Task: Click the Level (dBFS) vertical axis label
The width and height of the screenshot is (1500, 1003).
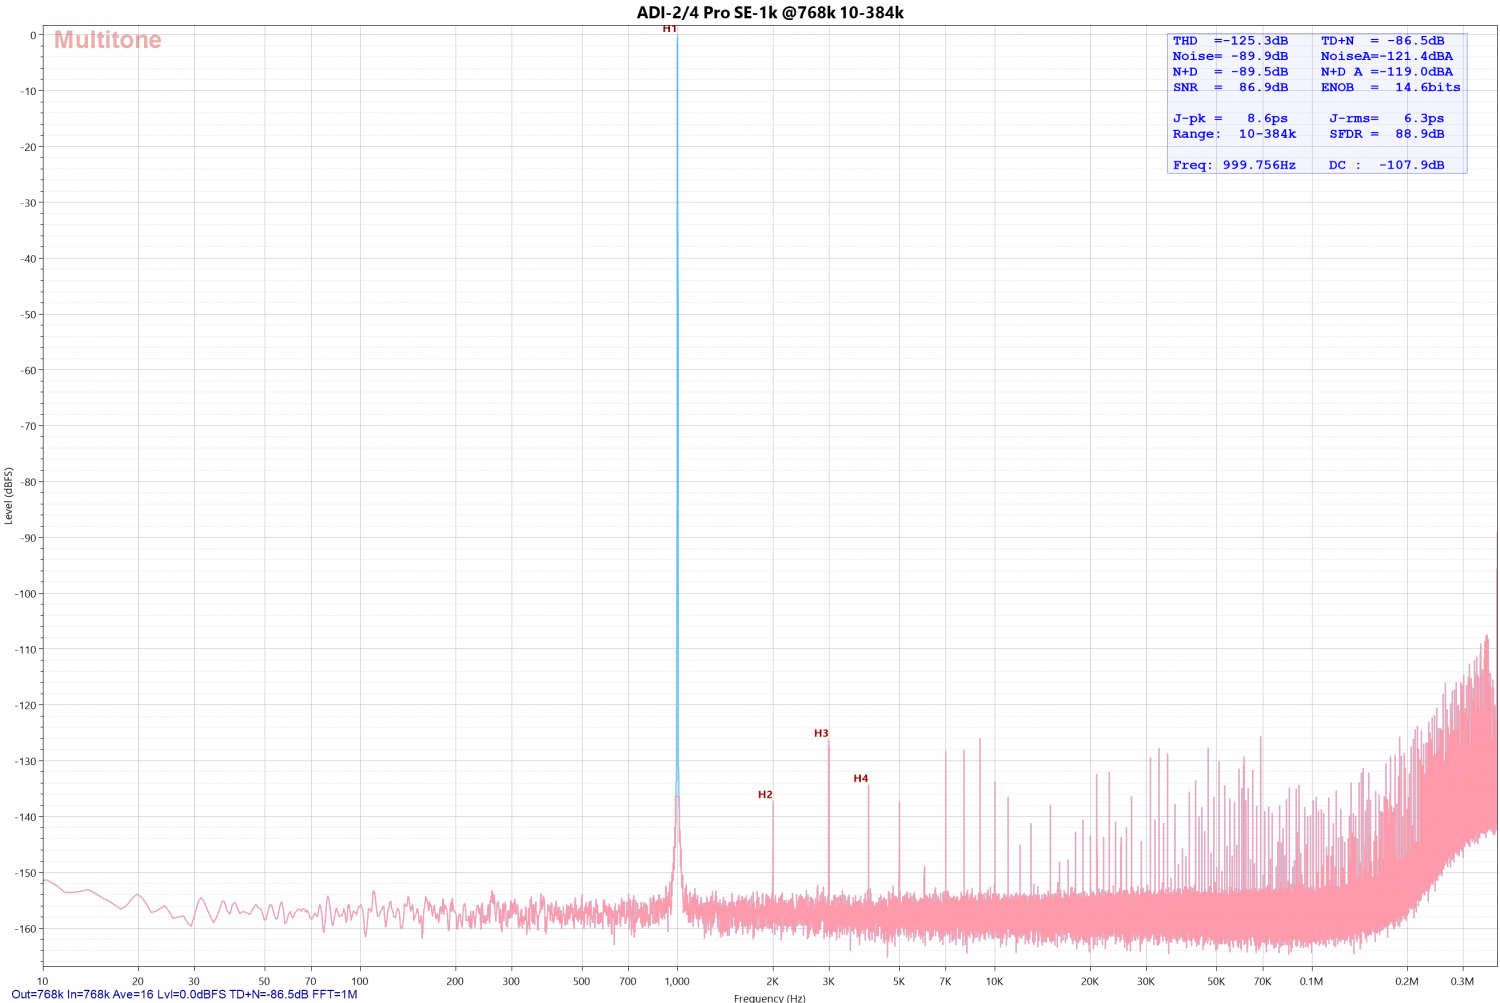Action: (9, 495)
